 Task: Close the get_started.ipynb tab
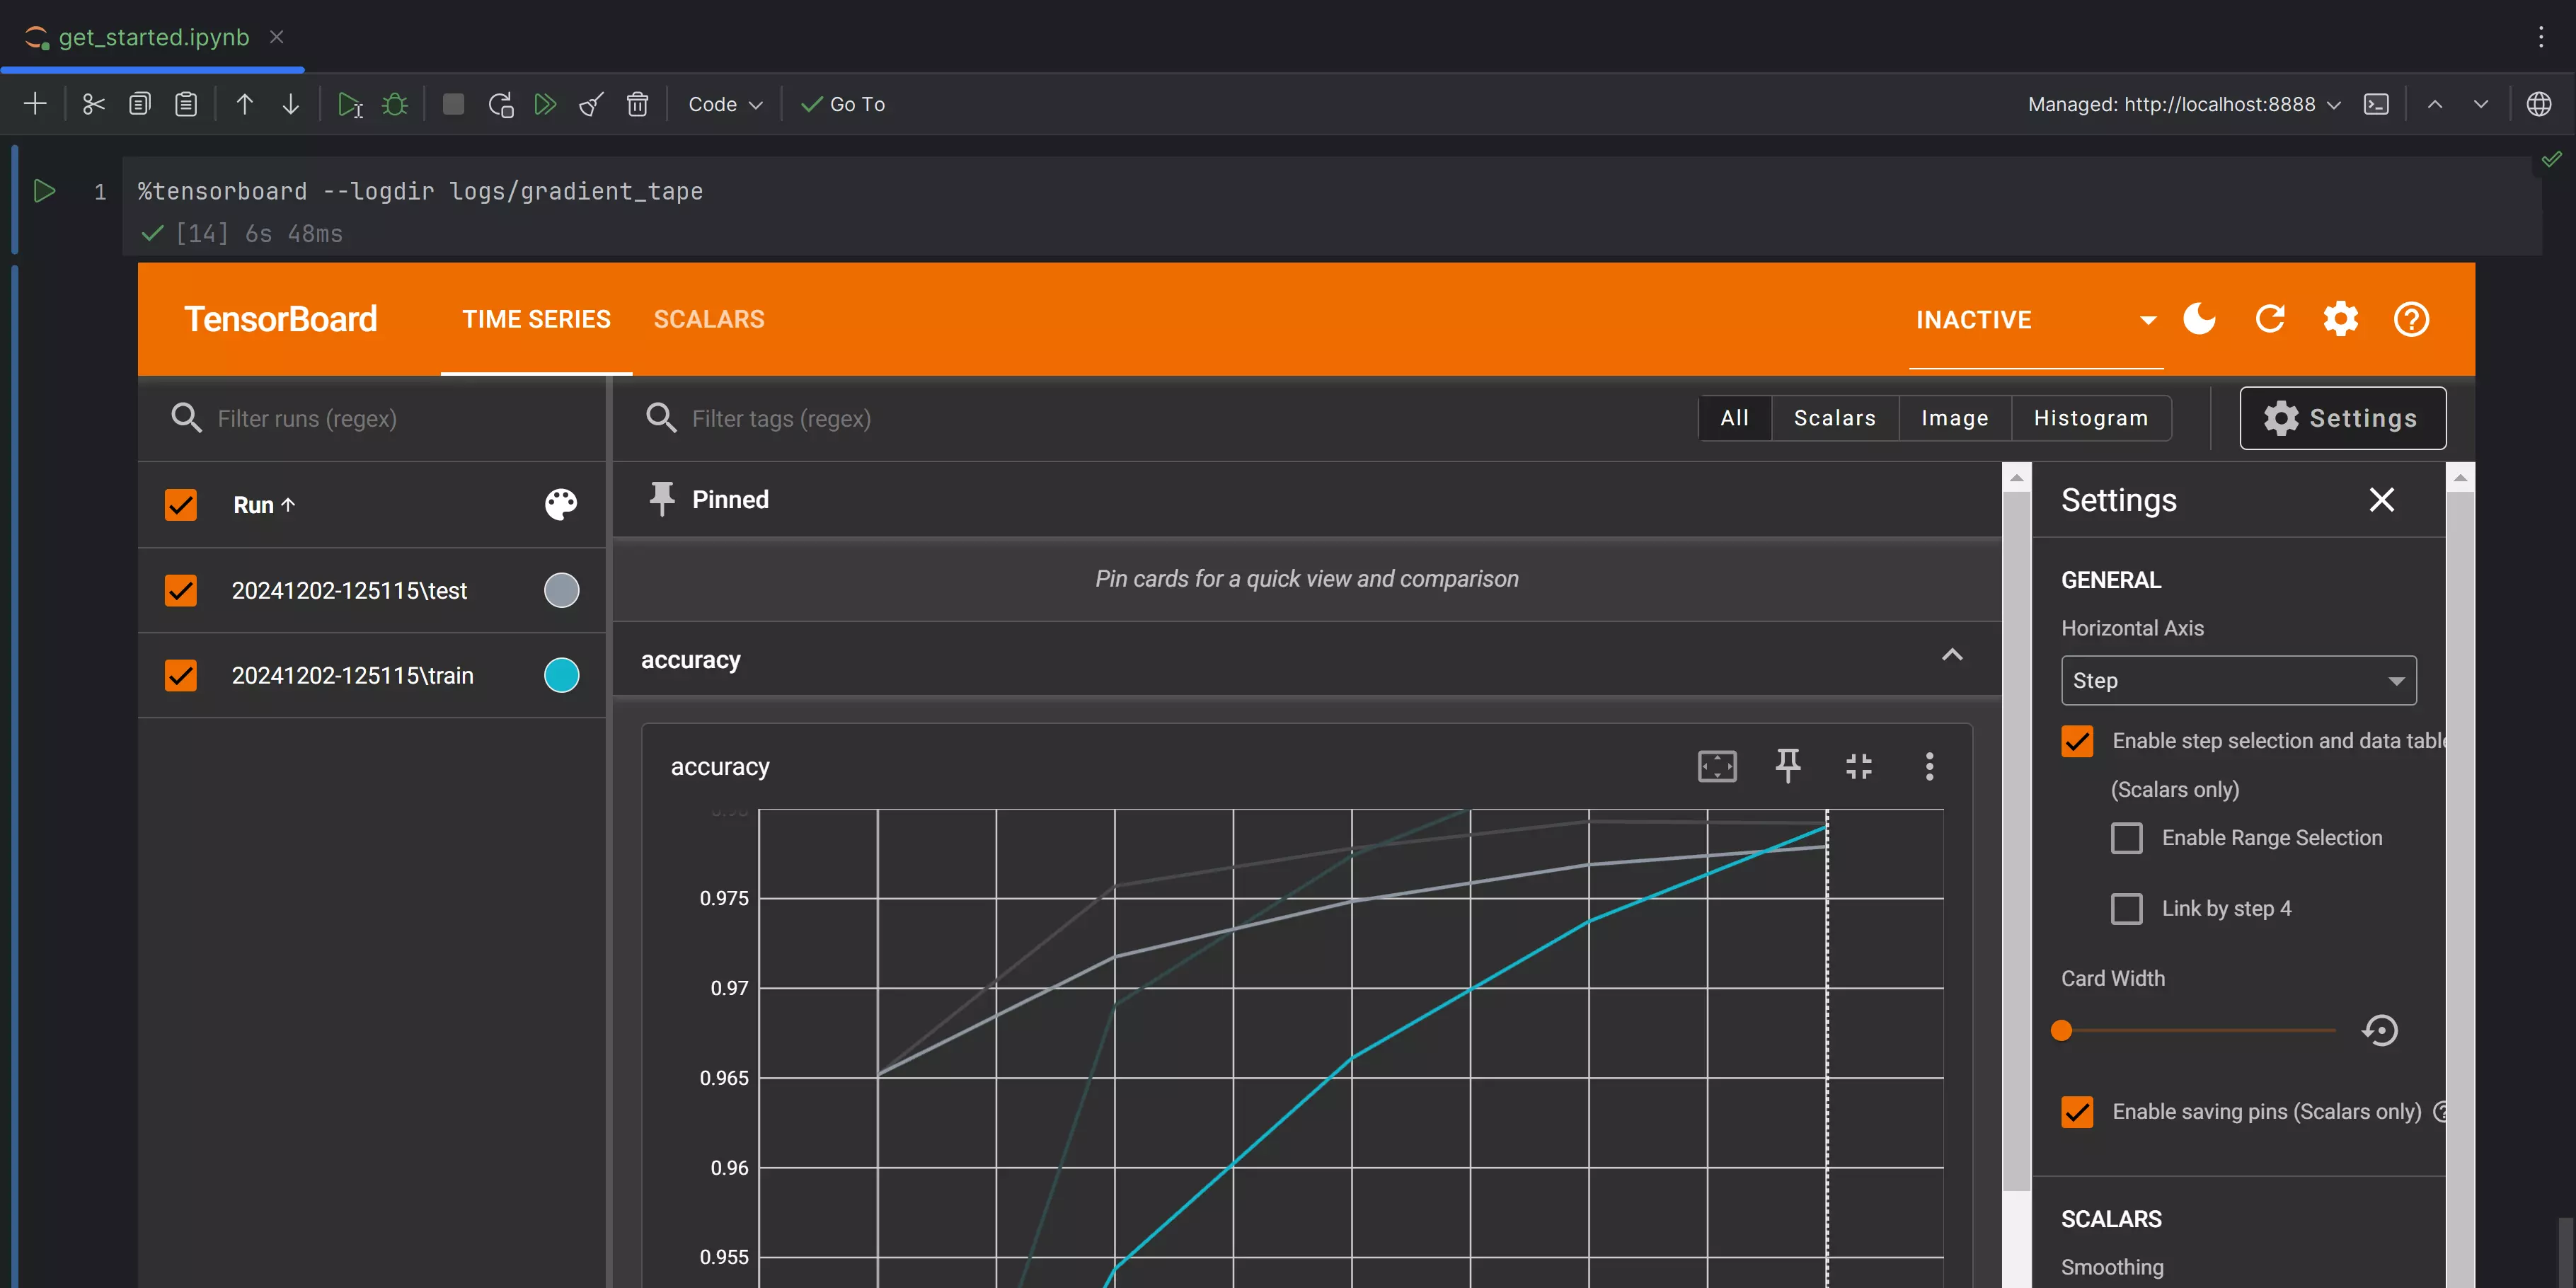(x=277, y=37)
